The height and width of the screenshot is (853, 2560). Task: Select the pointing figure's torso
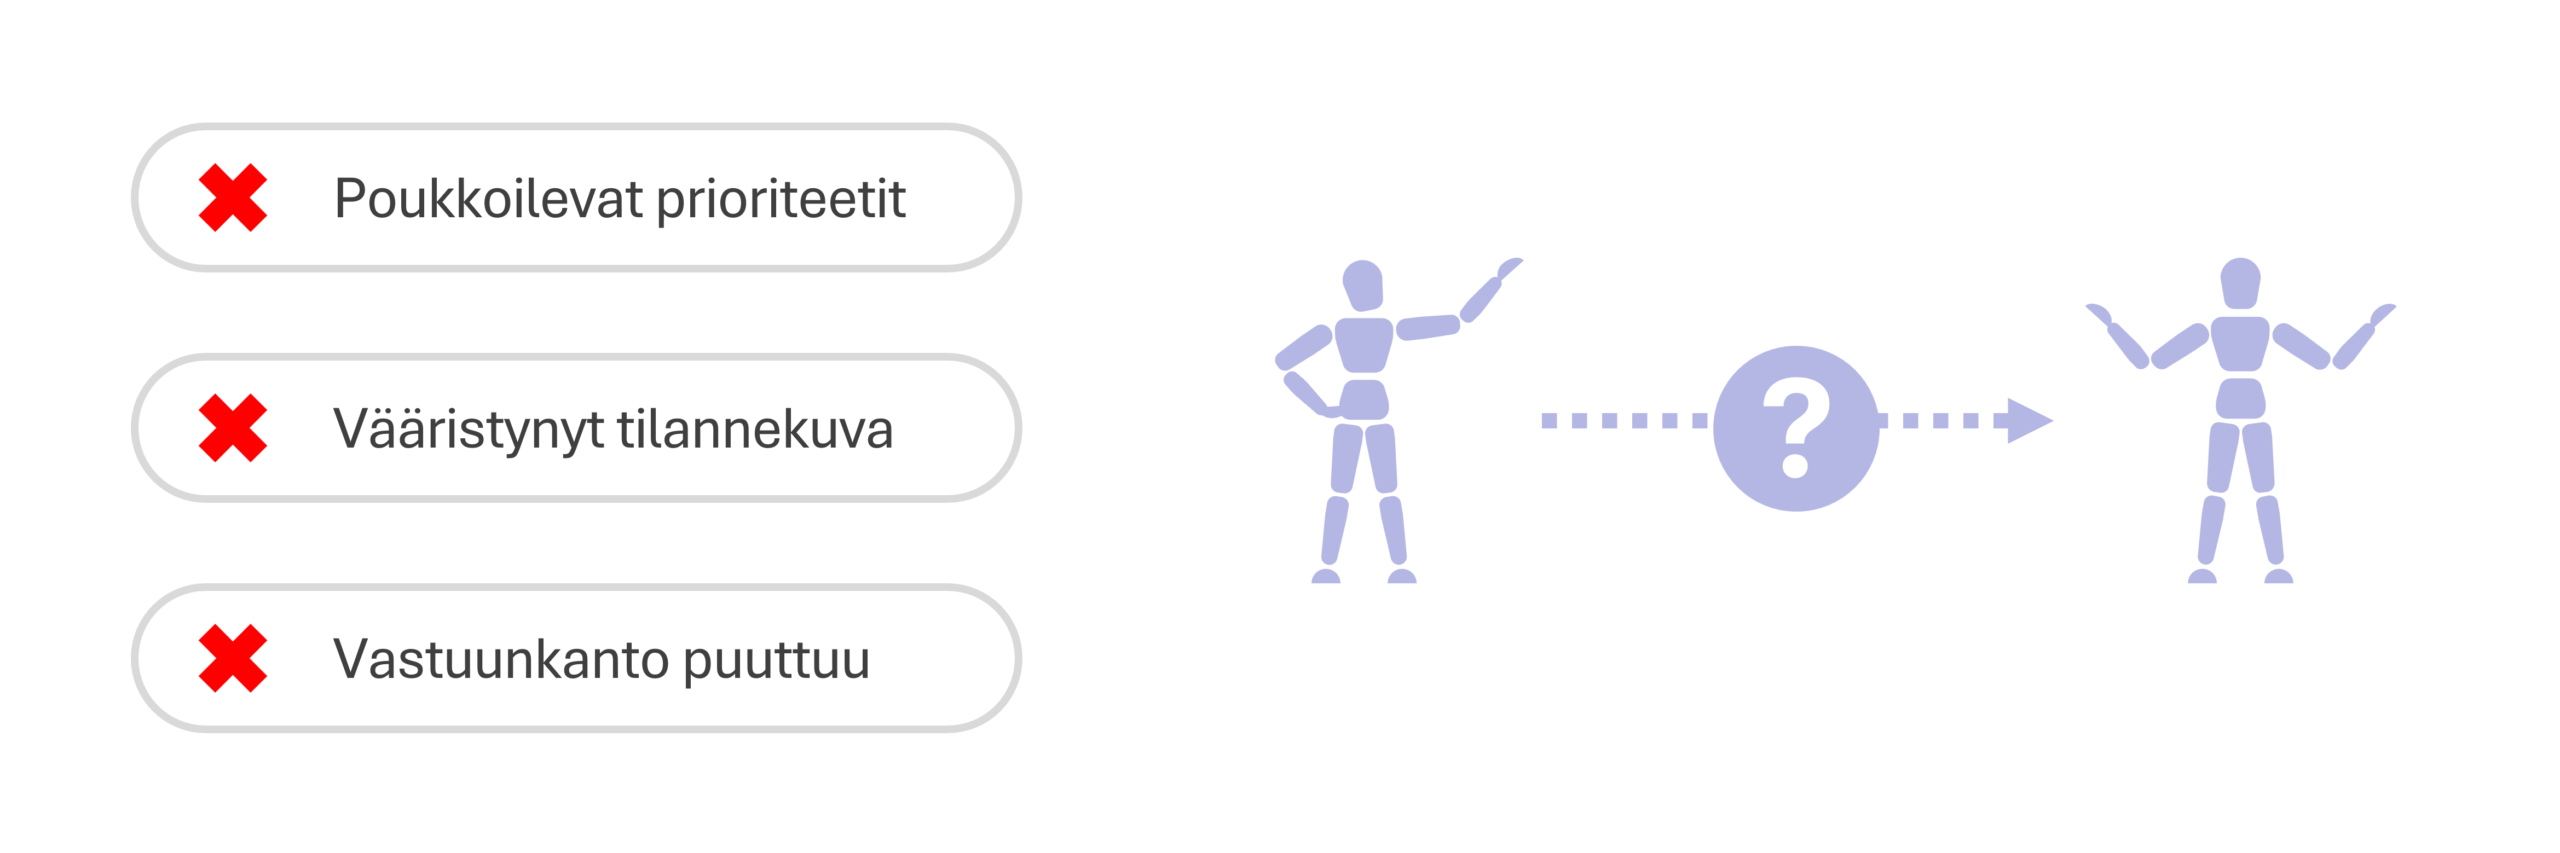(1363, 345)
